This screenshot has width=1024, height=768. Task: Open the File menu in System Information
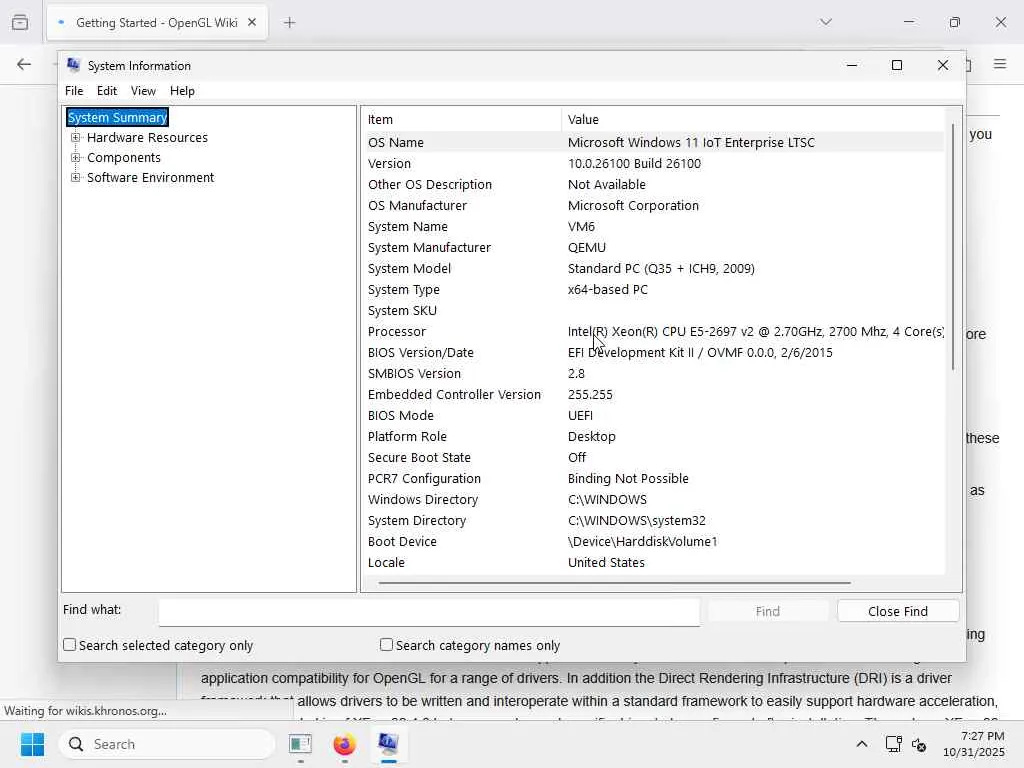(x=74, y=91)
